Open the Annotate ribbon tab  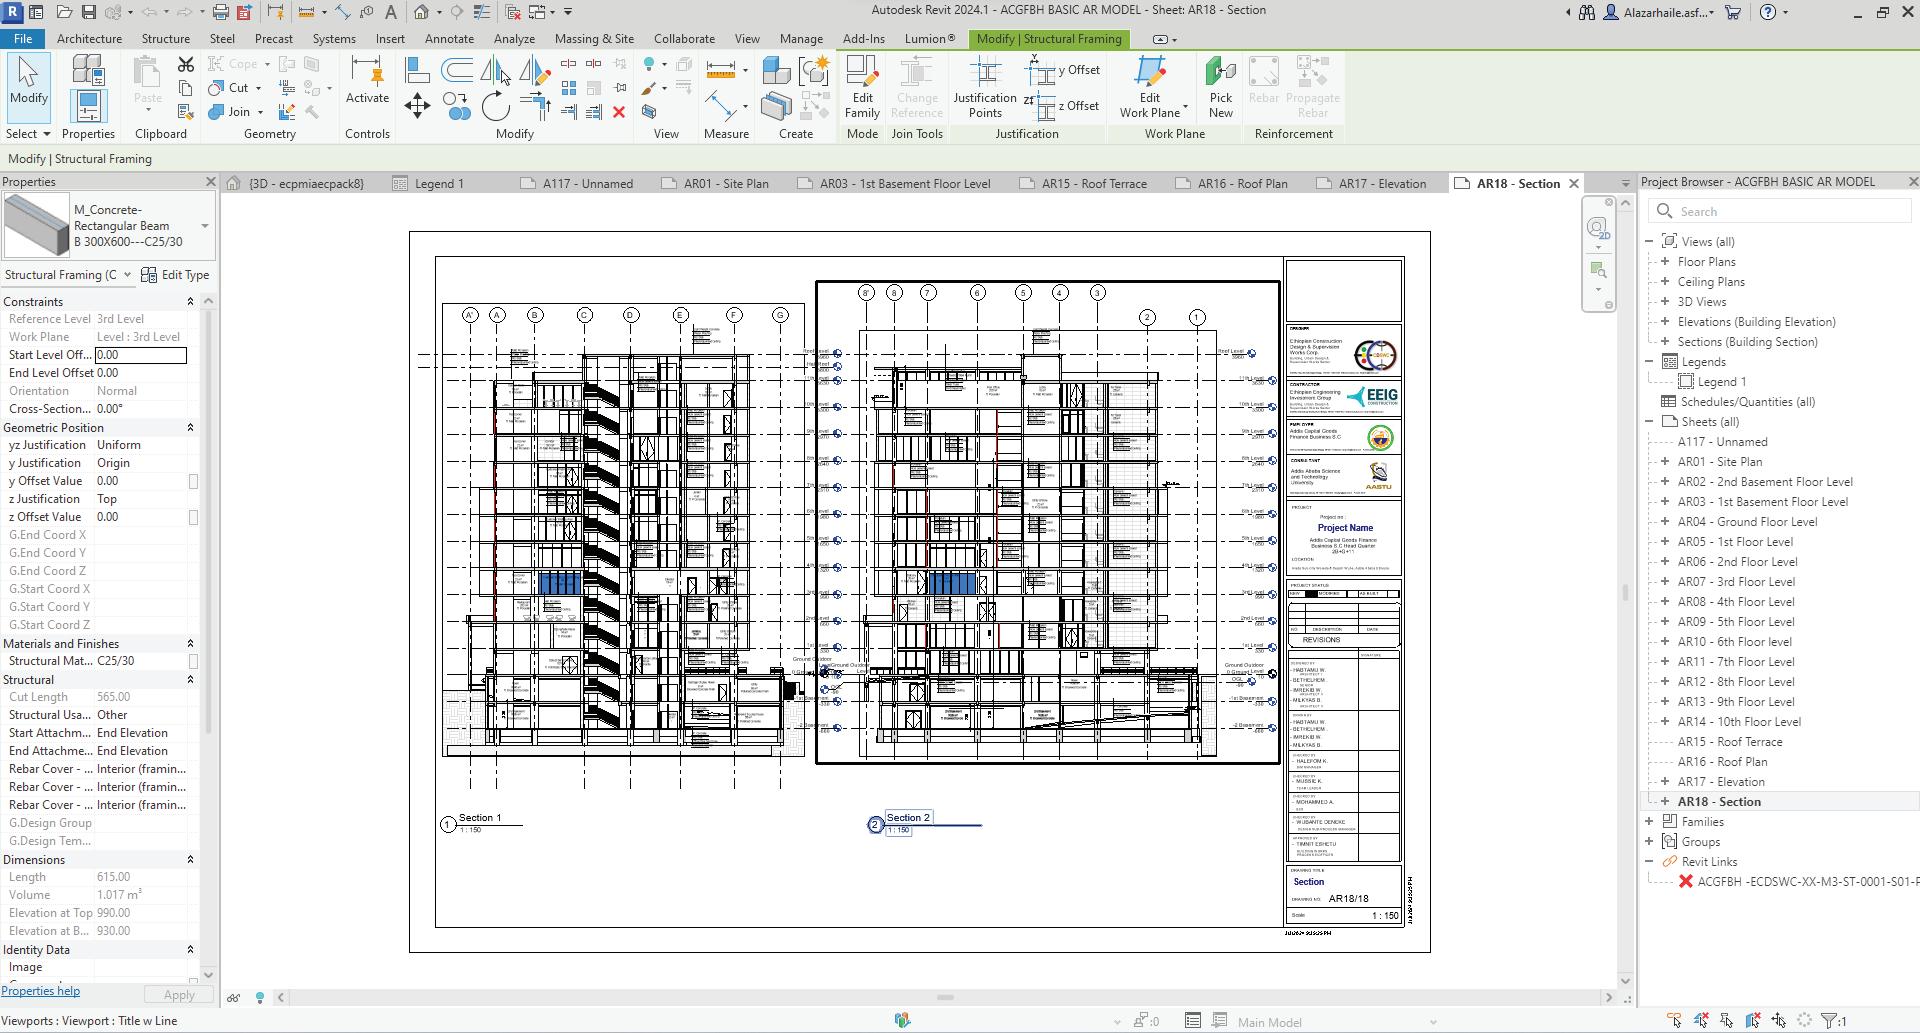pyautogui.click(x=449, y=39)
